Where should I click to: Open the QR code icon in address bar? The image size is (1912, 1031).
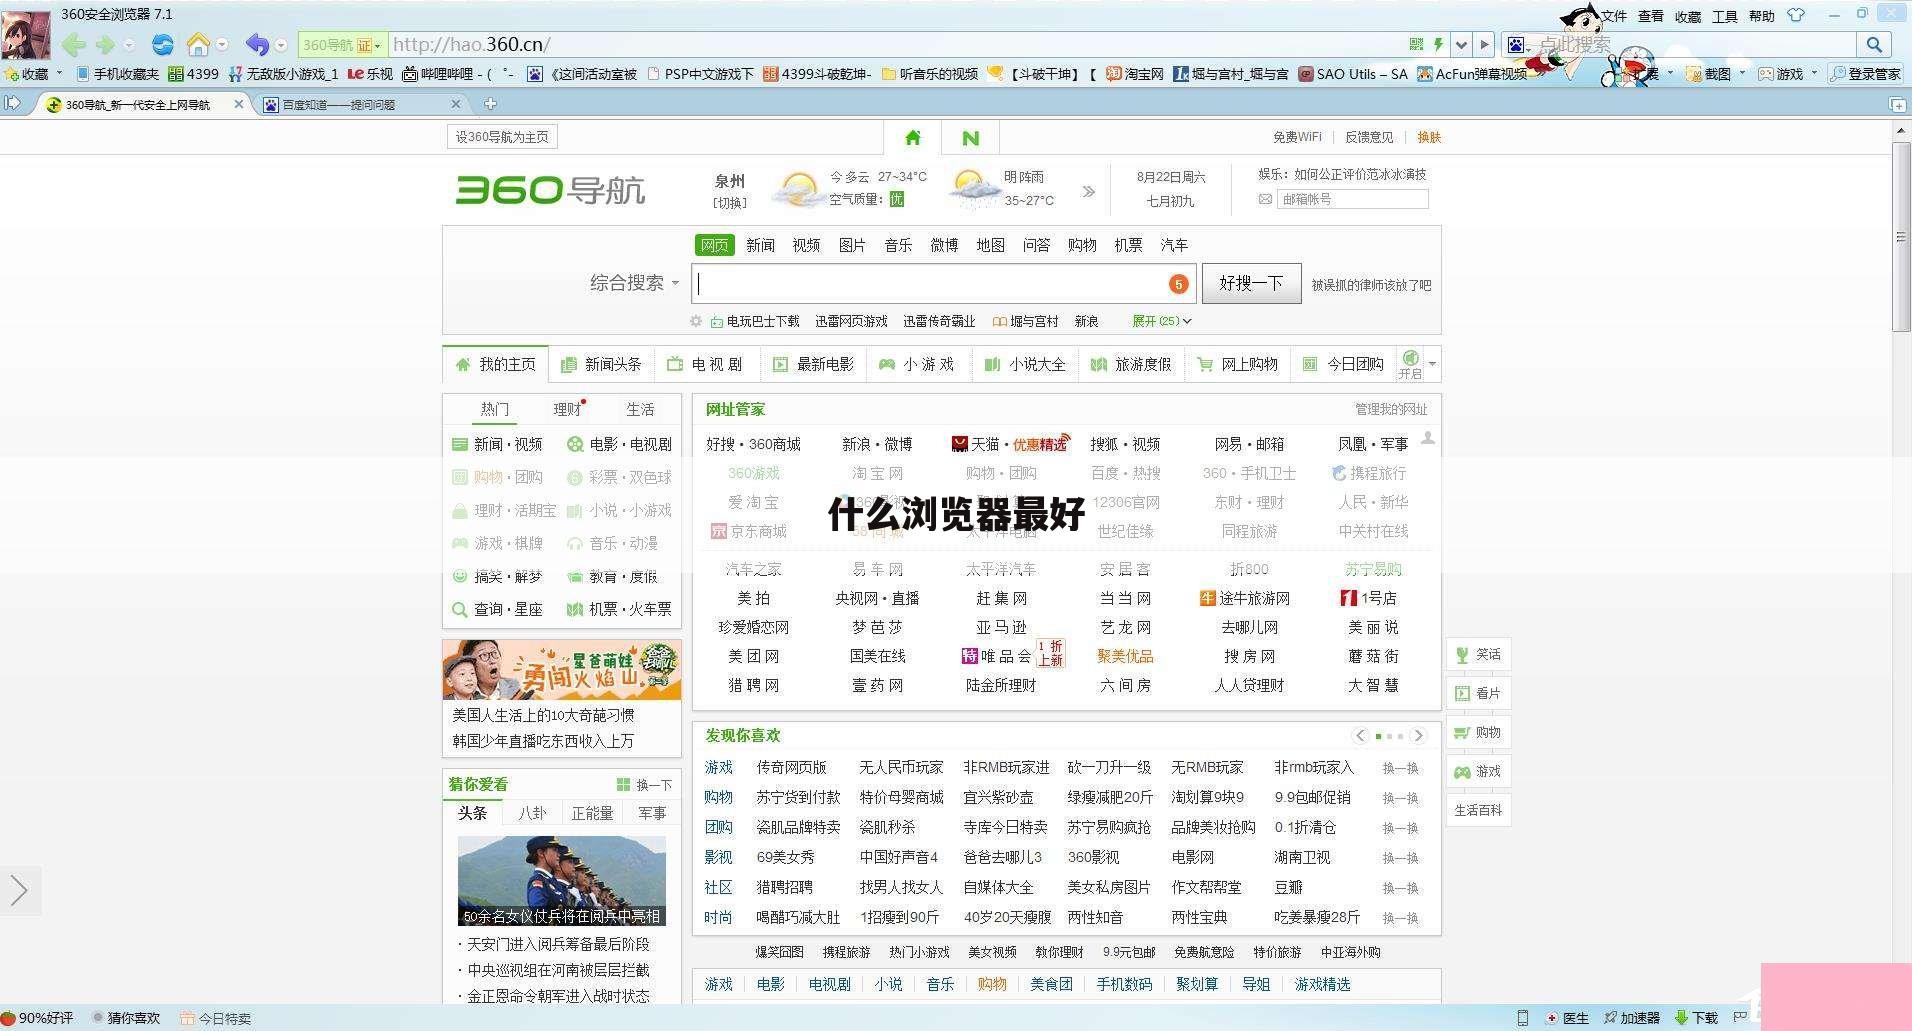1416,44
